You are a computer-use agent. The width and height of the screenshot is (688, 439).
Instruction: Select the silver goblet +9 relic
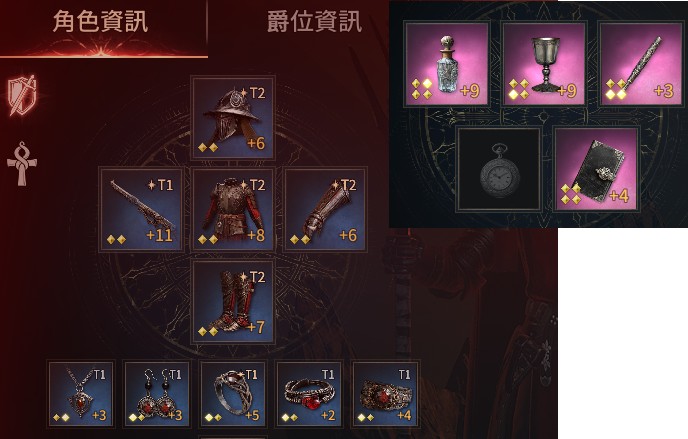544,64
